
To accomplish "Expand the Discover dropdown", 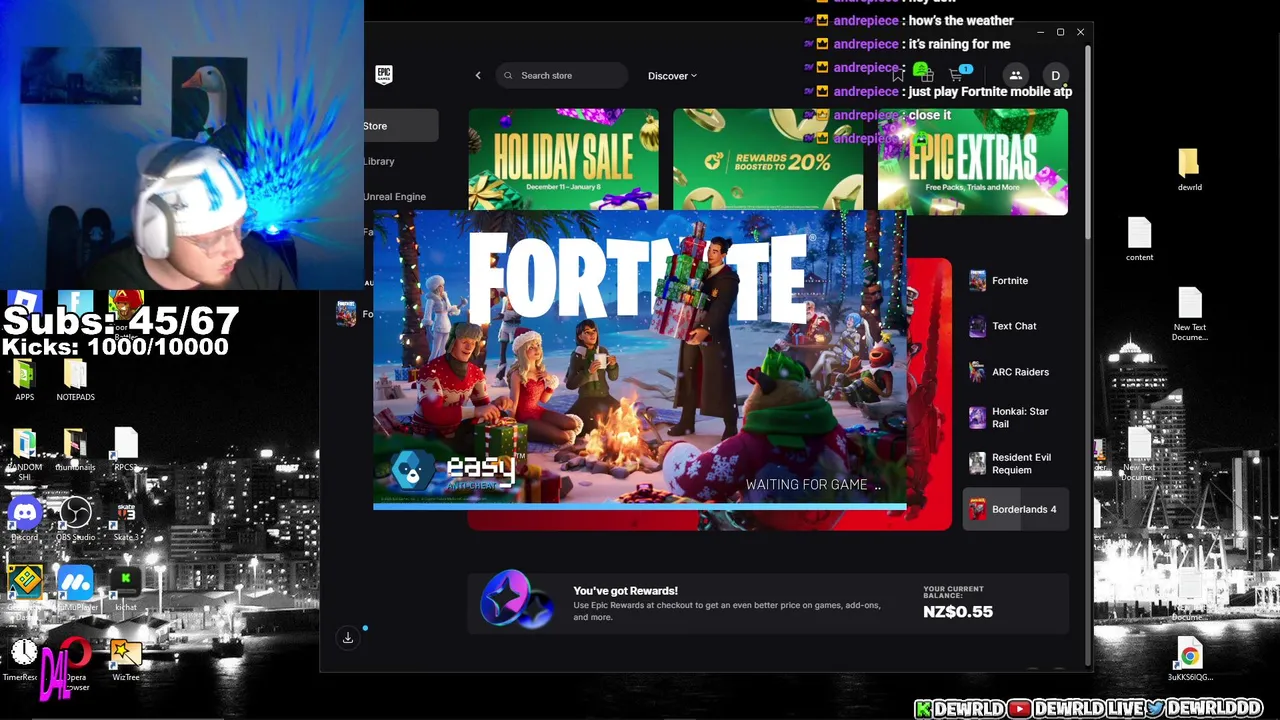I will click(672, 76).
